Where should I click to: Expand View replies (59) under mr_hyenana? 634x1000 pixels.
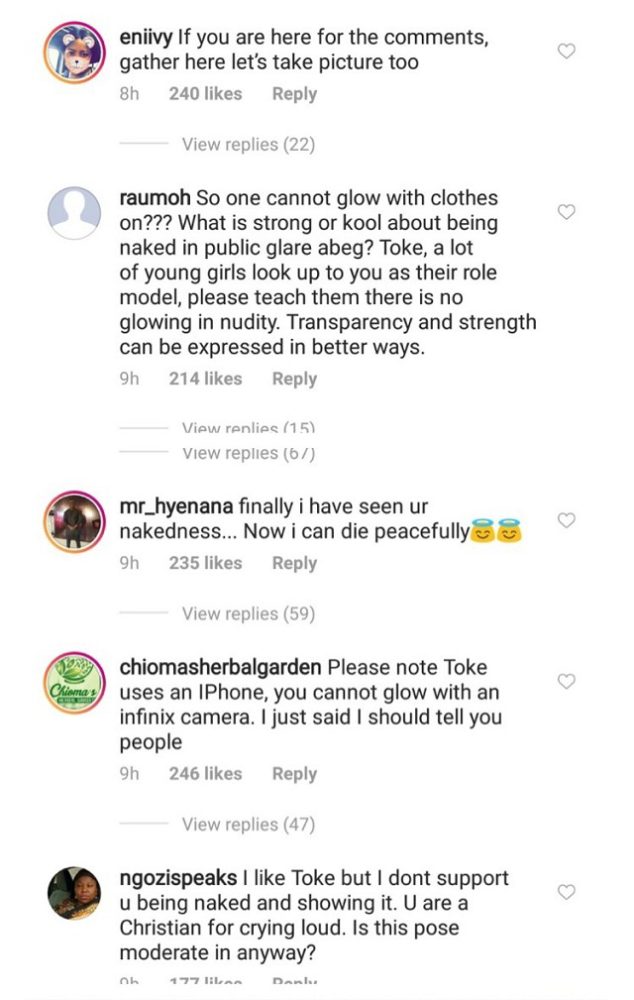point(248,613)
